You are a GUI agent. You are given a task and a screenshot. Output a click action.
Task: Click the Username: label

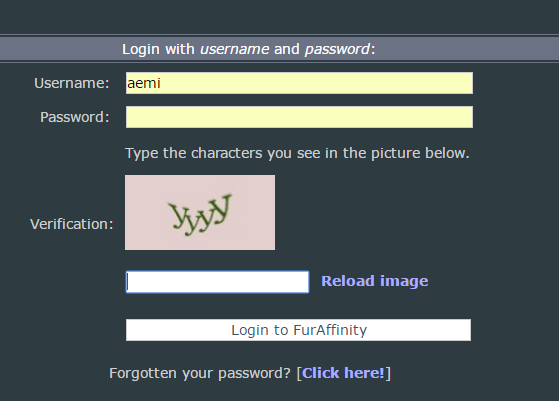pyautogui.click(x=72, y=83)
